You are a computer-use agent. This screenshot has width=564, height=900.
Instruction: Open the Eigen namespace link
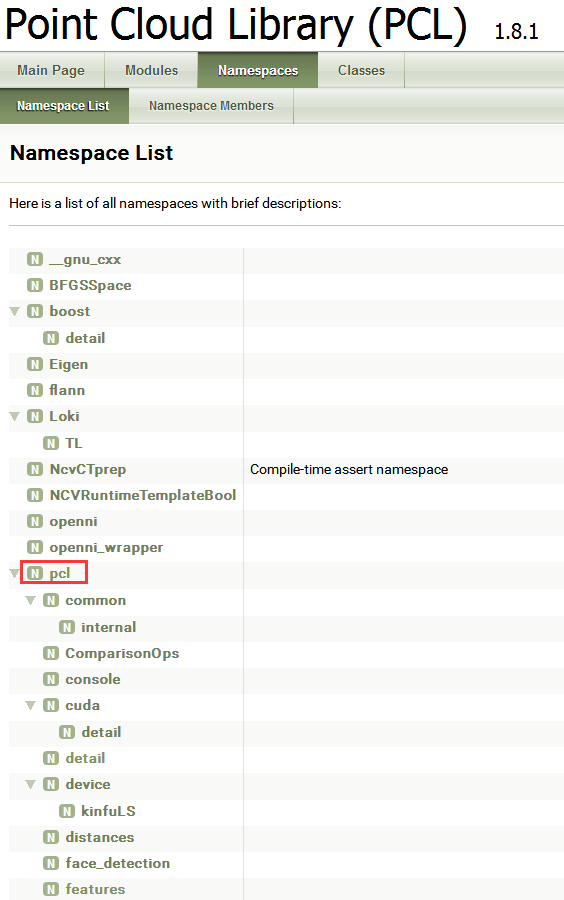(68, 364)
